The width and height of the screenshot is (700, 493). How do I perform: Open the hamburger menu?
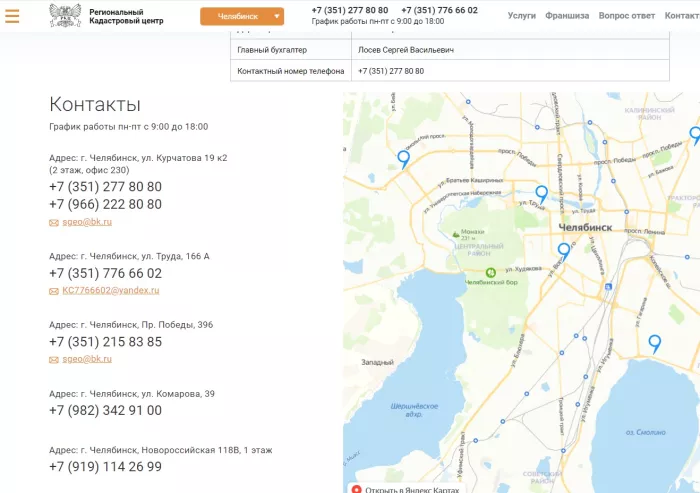12,16
